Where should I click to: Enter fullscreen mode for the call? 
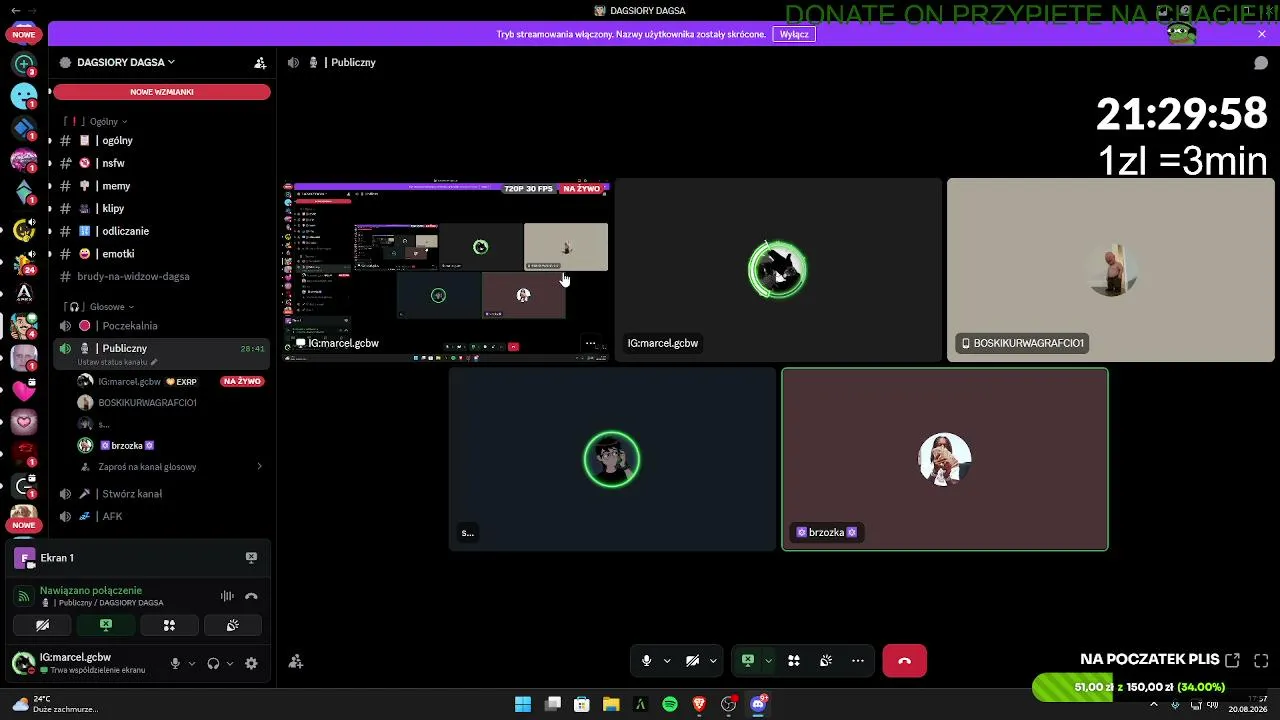(1261, 660)
